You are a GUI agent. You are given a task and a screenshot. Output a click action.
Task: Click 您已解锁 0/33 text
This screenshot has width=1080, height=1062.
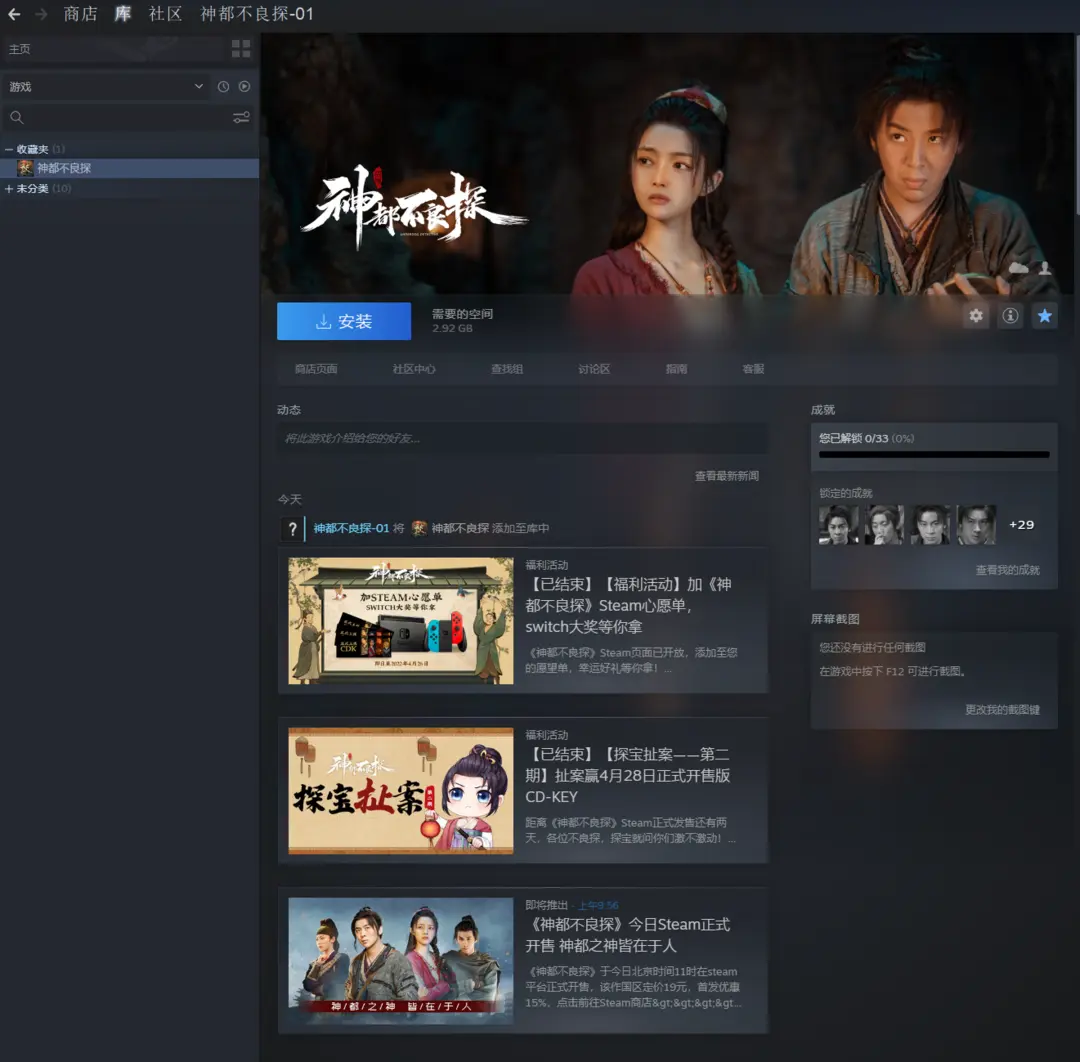[x=866, y=438]
